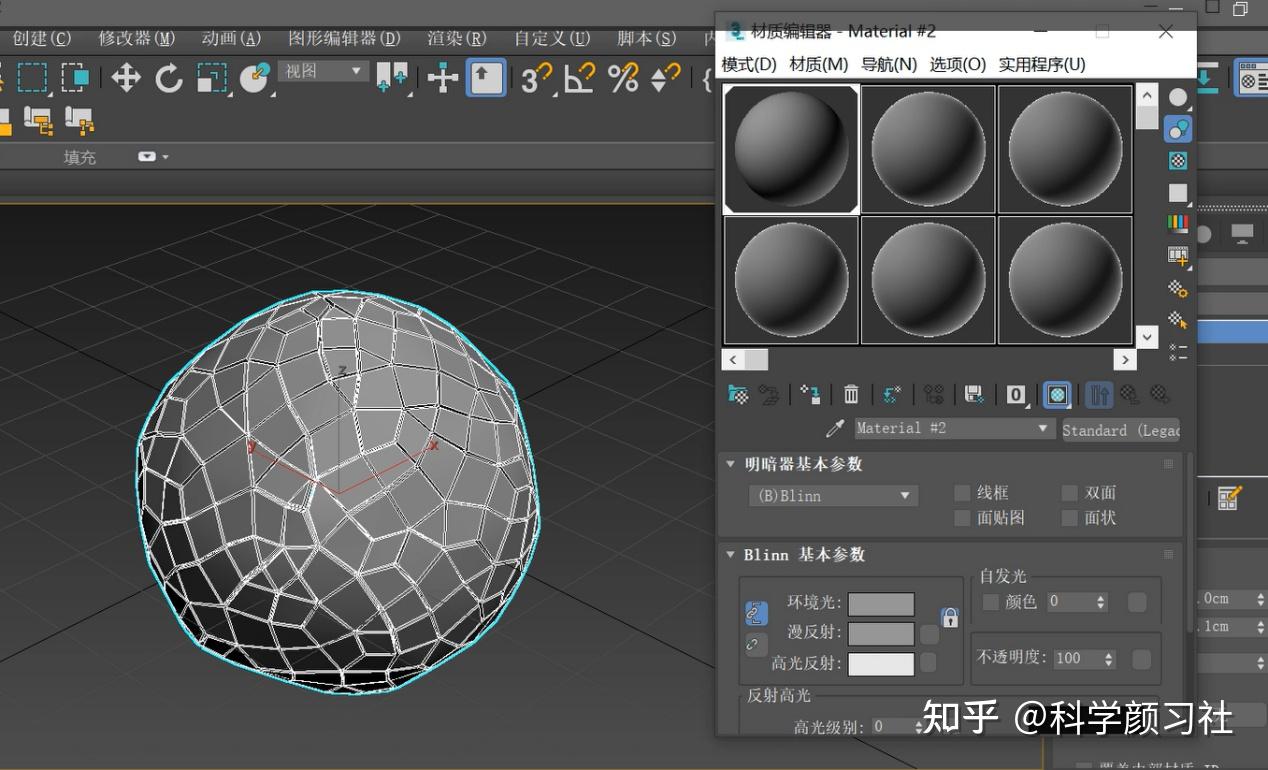The image size is (1268, 770).
Task: Reset map to default settings
Action: click(x=893, y=393)
